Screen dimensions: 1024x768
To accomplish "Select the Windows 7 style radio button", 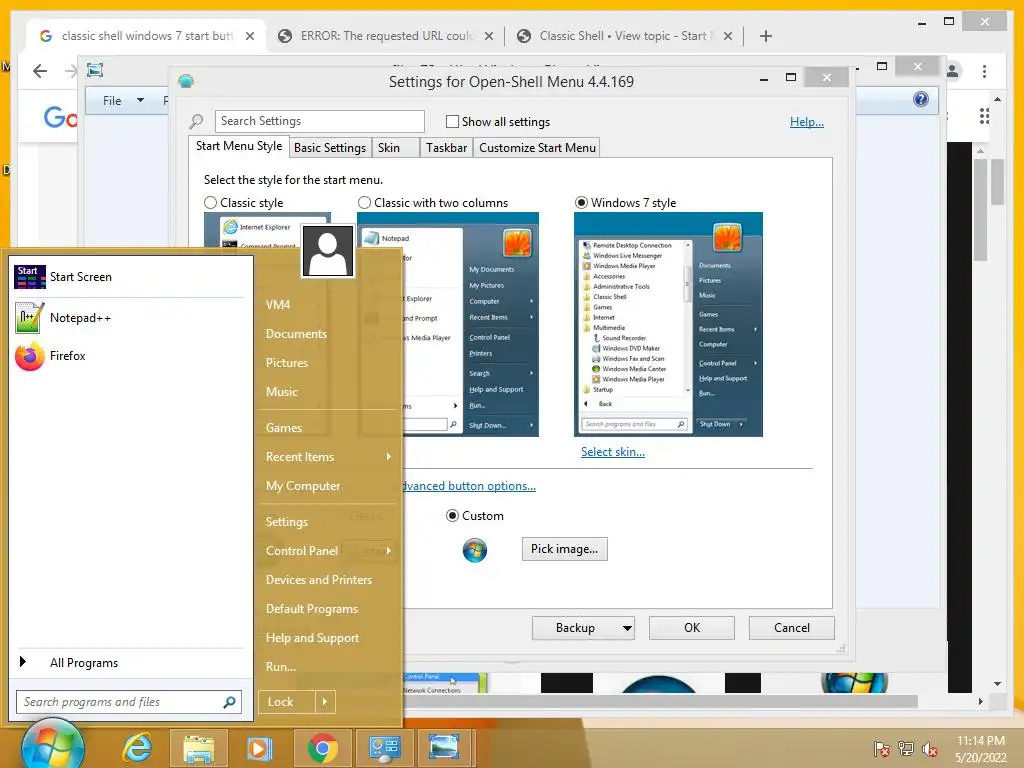I will click(x=581, y=202).
